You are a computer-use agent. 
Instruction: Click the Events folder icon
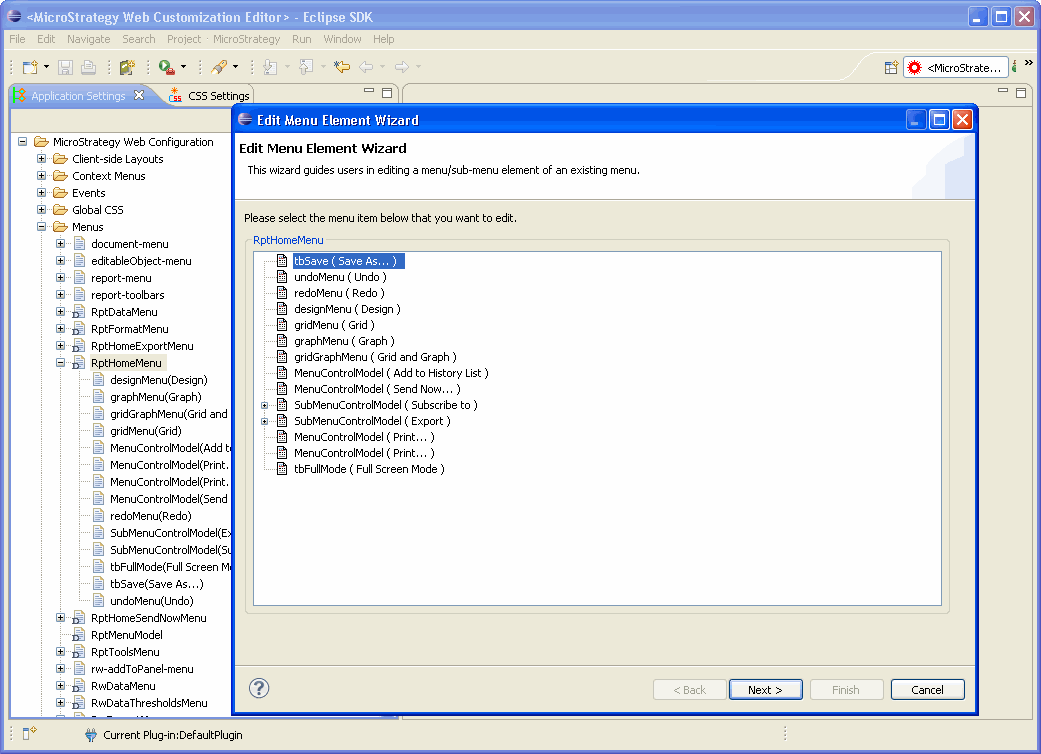60,192
